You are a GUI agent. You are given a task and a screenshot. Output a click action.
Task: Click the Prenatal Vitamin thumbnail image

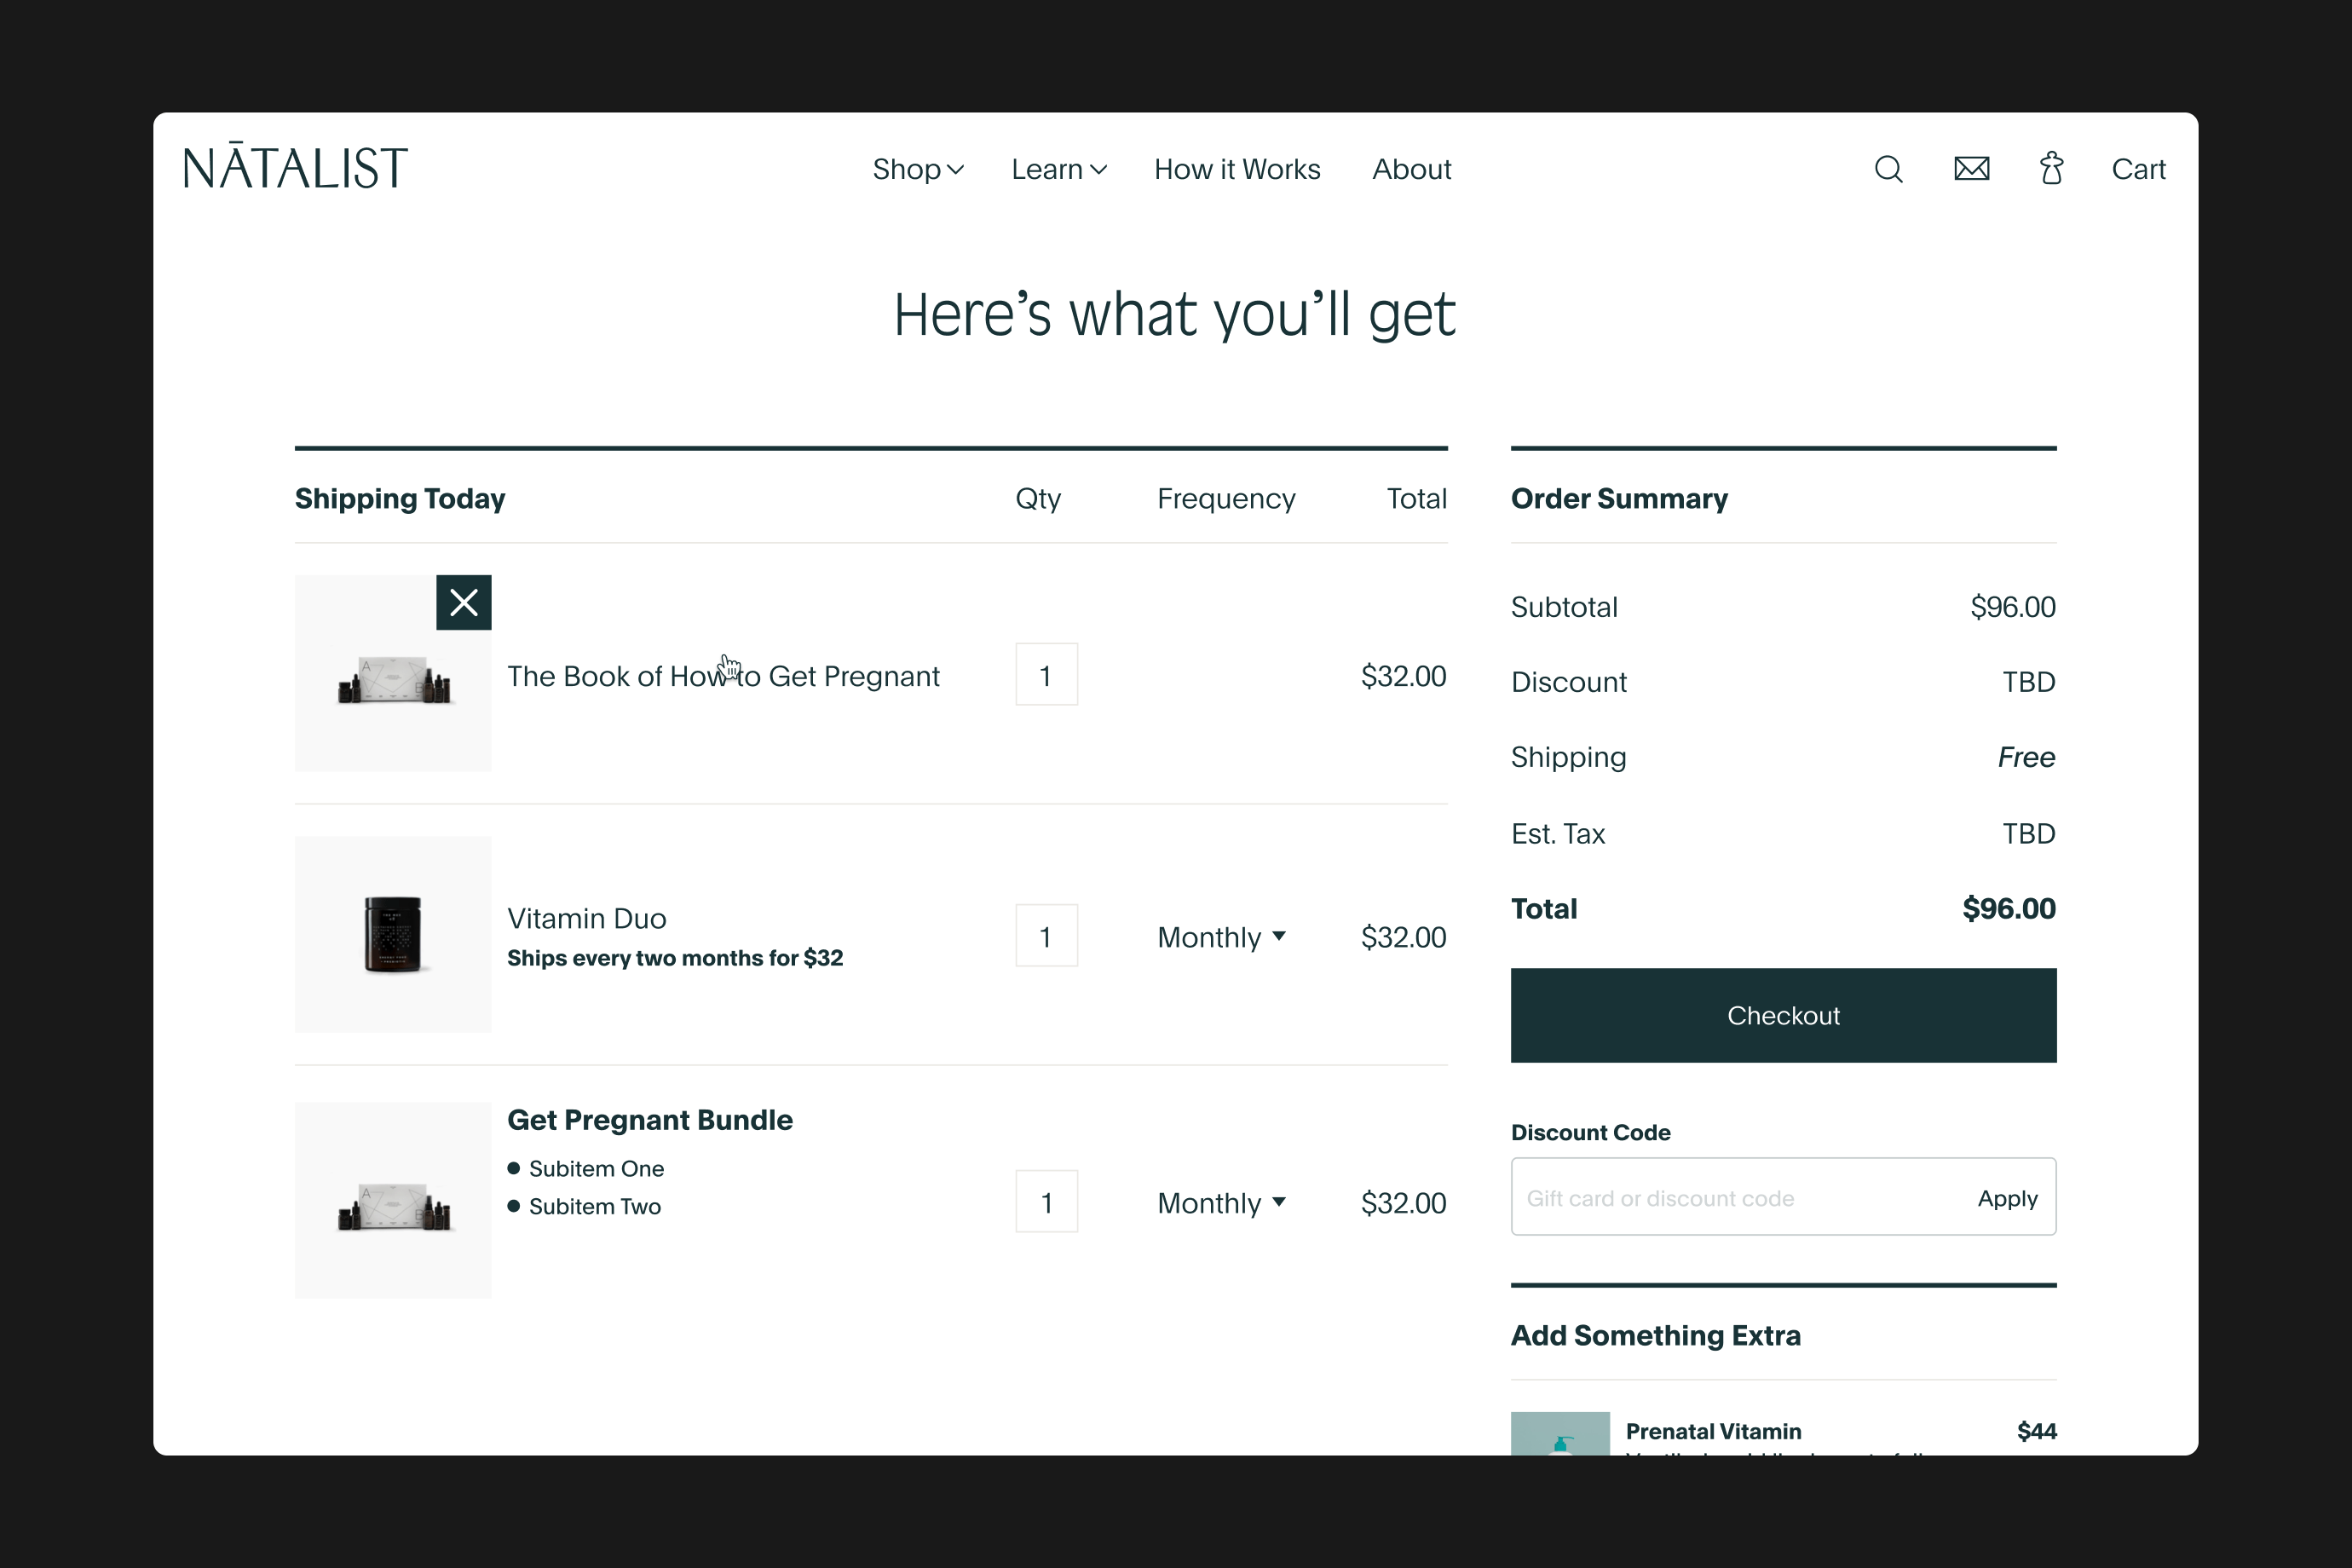[1559, 1433]
